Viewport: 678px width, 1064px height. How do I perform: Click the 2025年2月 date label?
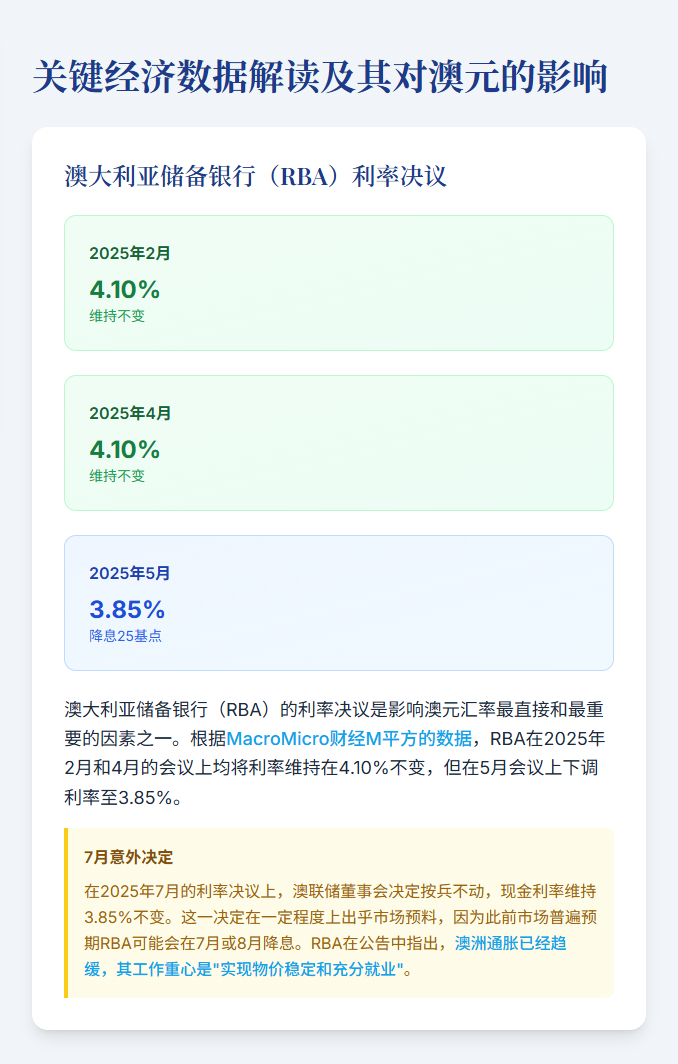coord(130,253)
